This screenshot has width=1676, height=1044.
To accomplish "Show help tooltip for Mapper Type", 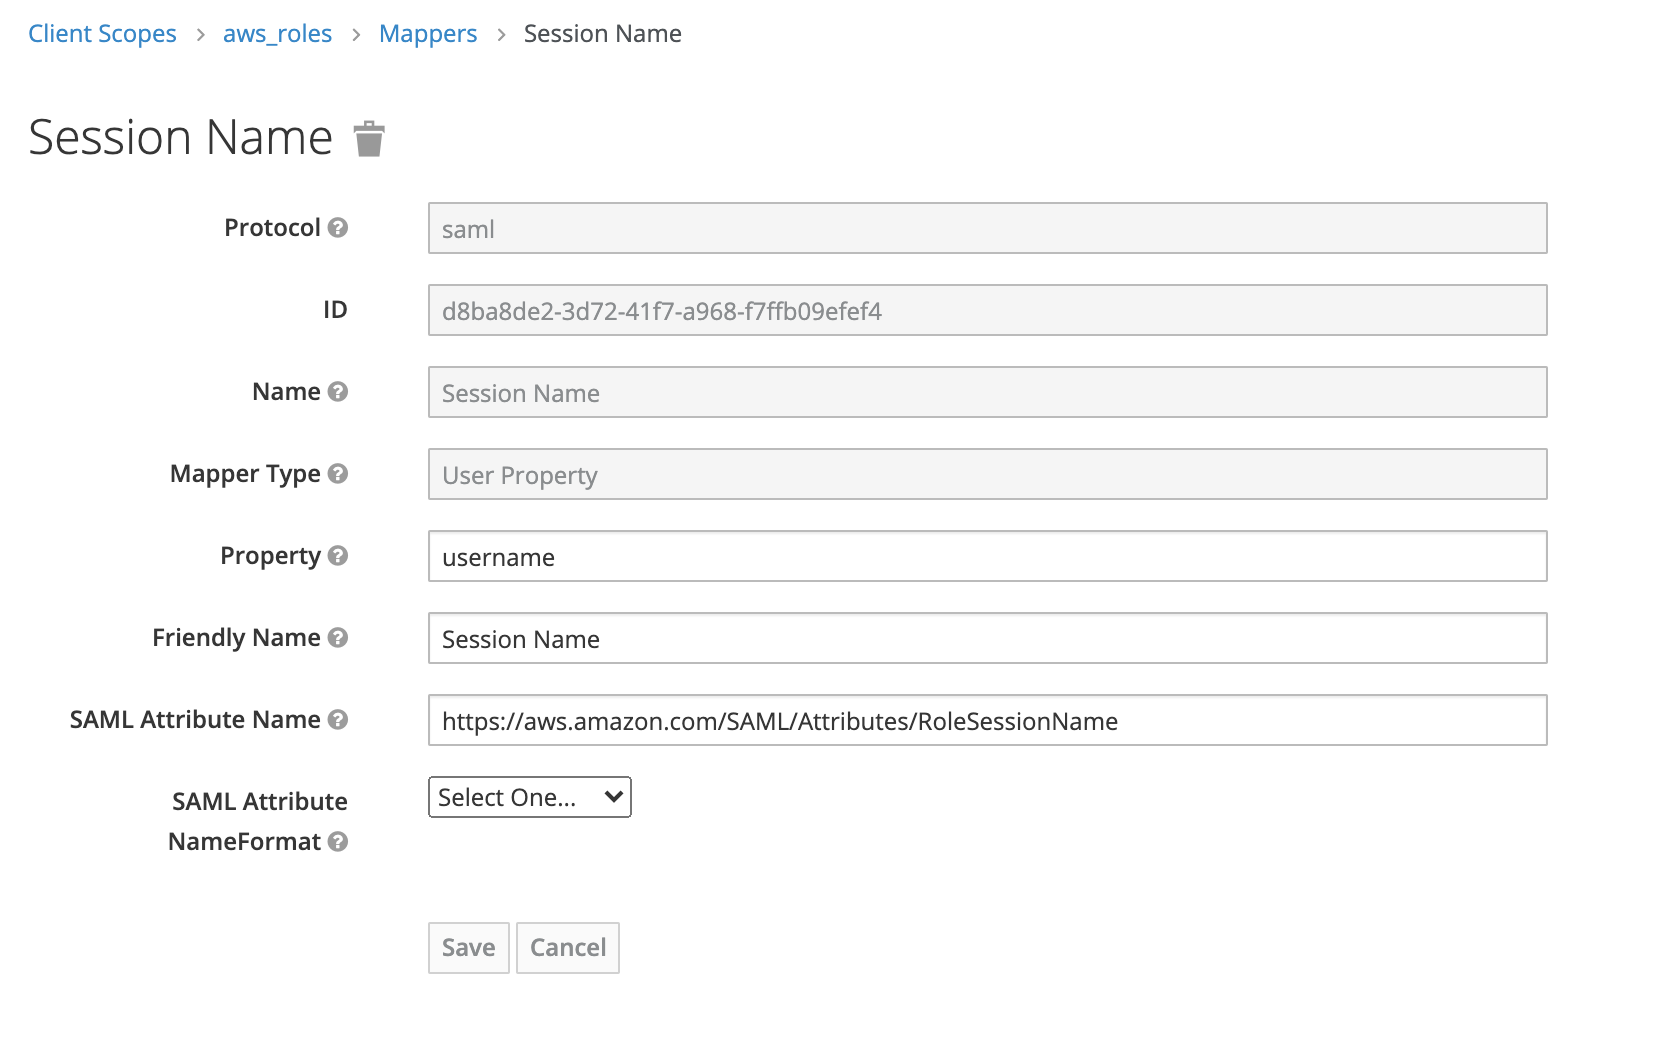I will pyautogui.click(x=338, y=473).
